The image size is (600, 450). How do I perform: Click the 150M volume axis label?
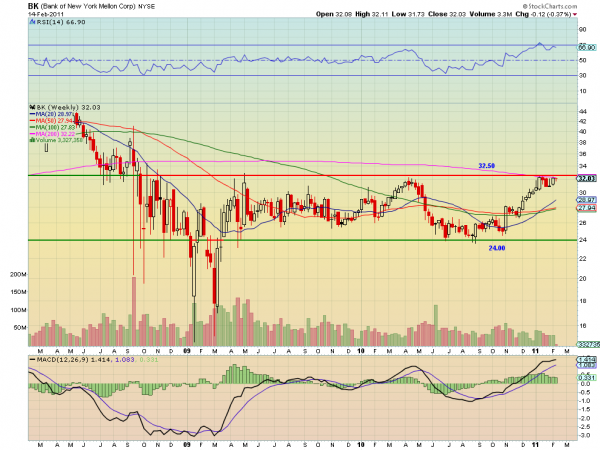18,292
